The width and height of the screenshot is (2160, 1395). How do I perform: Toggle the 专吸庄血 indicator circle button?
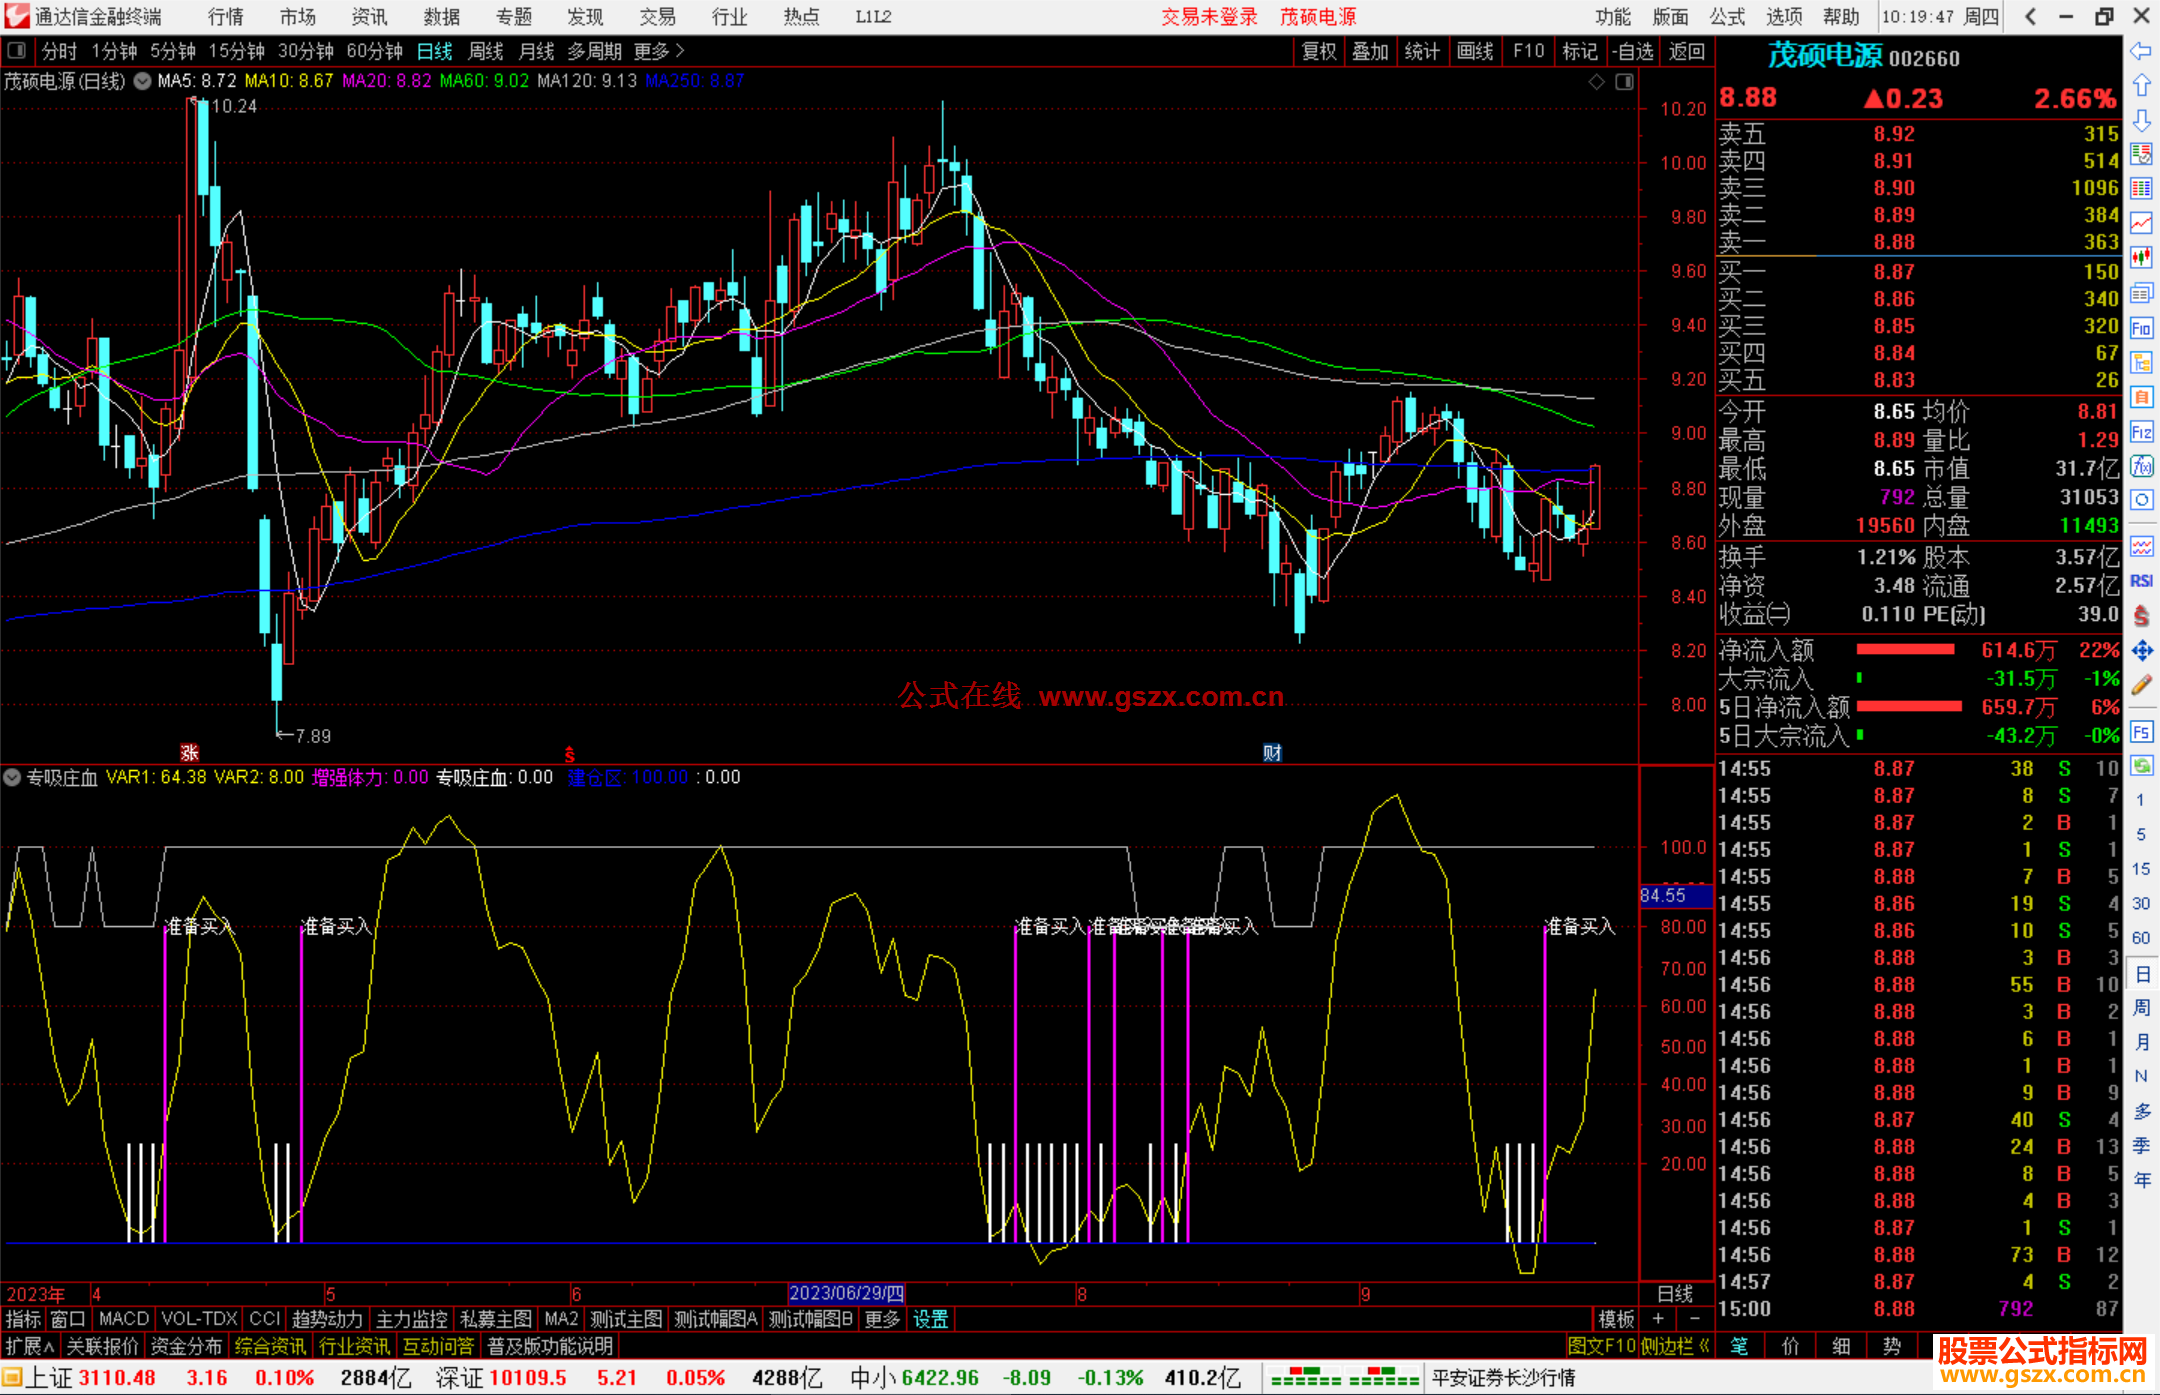click(x=12, y=777)
